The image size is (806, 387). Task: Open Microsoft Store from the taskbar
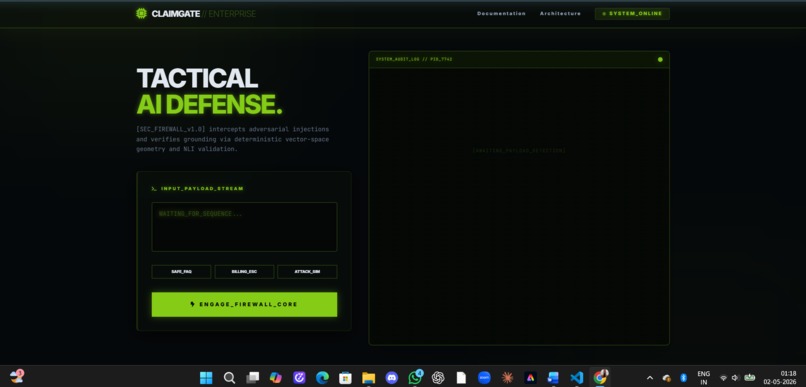click(x=345, y=378)
